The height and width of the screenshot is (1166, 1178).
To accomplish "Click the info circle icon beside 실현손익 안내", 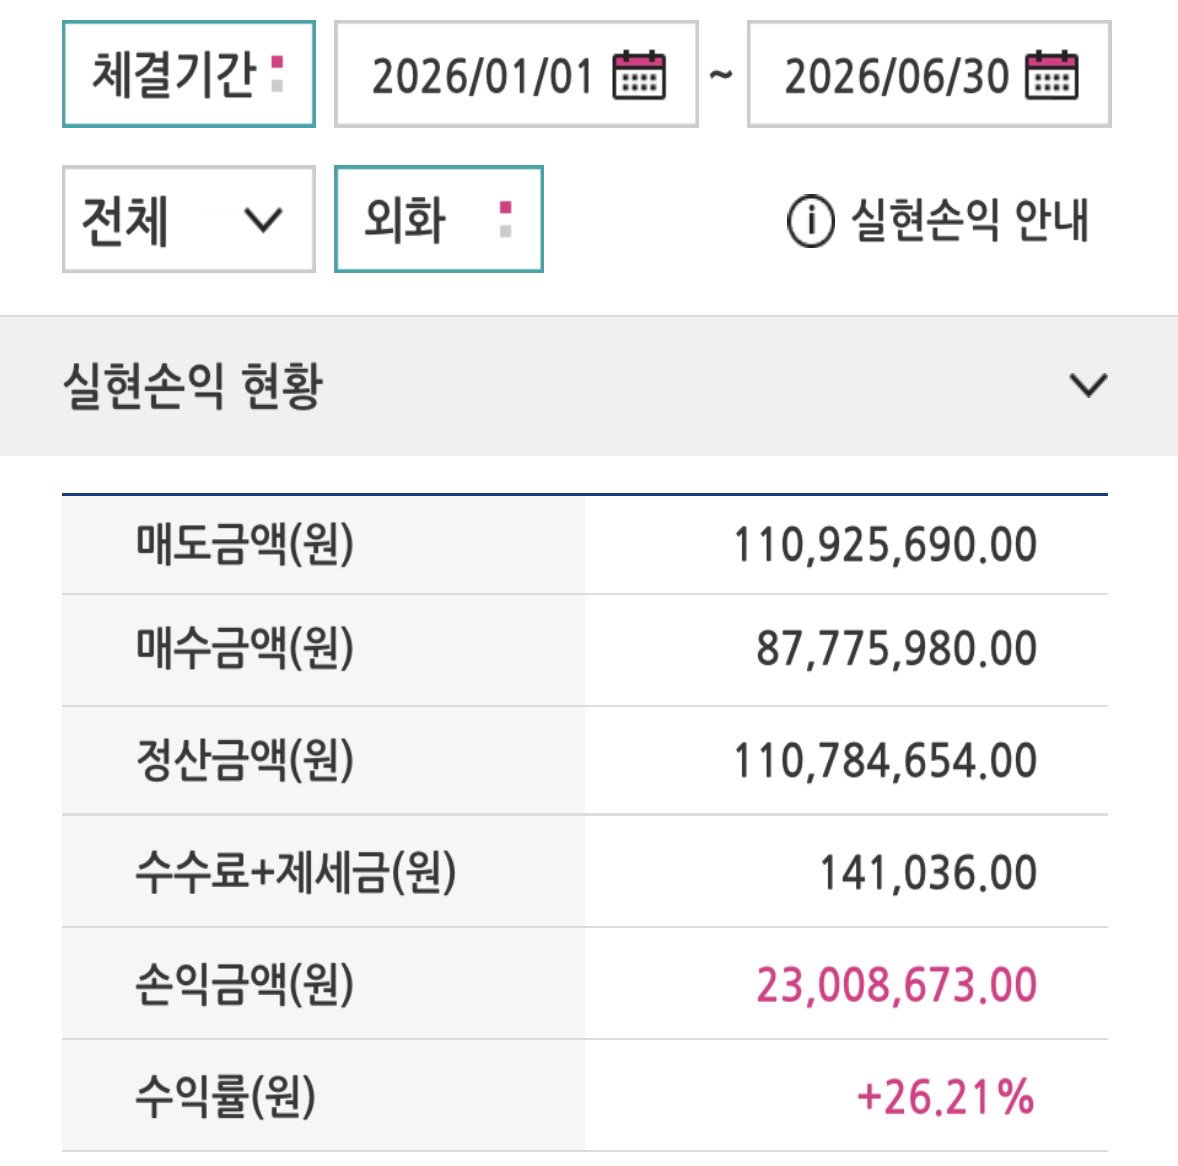I will pos(811,221).
